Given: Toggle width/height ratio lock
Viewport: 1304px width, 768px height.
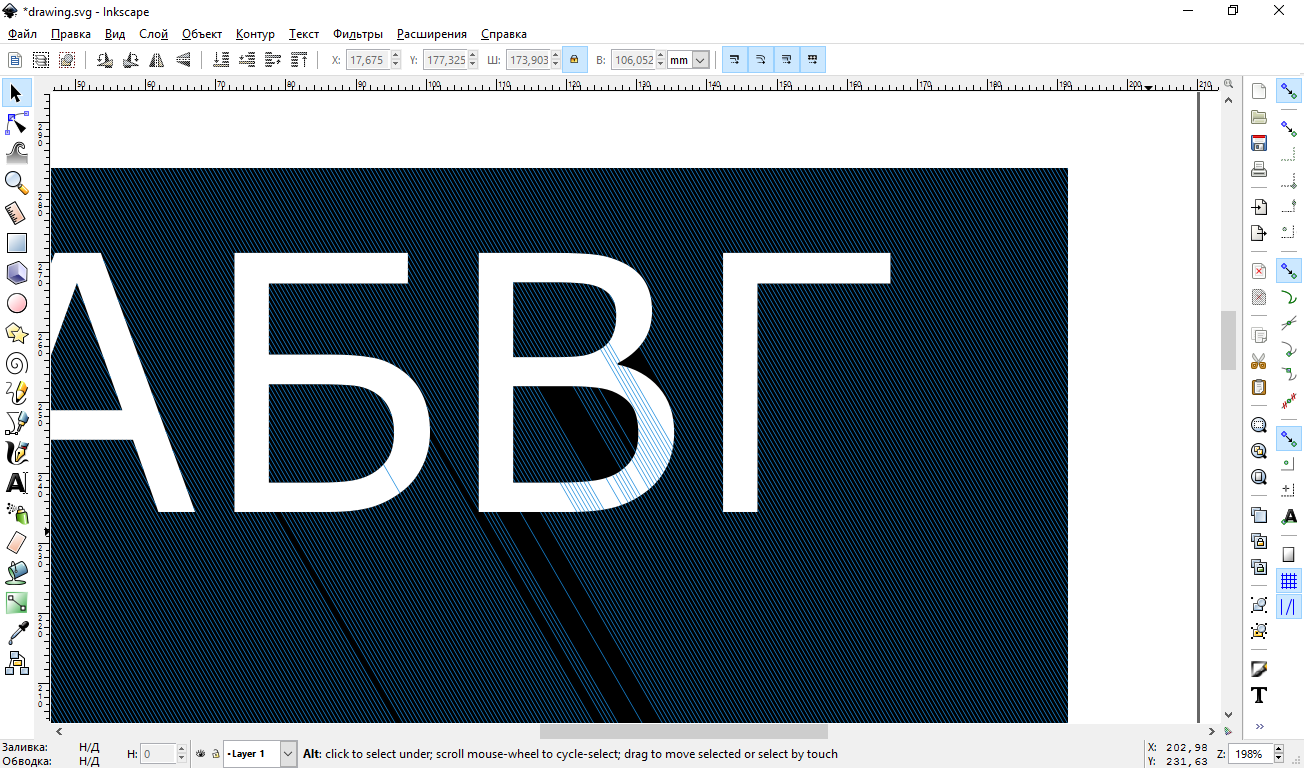Looking at the screenshot, I should pos(574,60).
